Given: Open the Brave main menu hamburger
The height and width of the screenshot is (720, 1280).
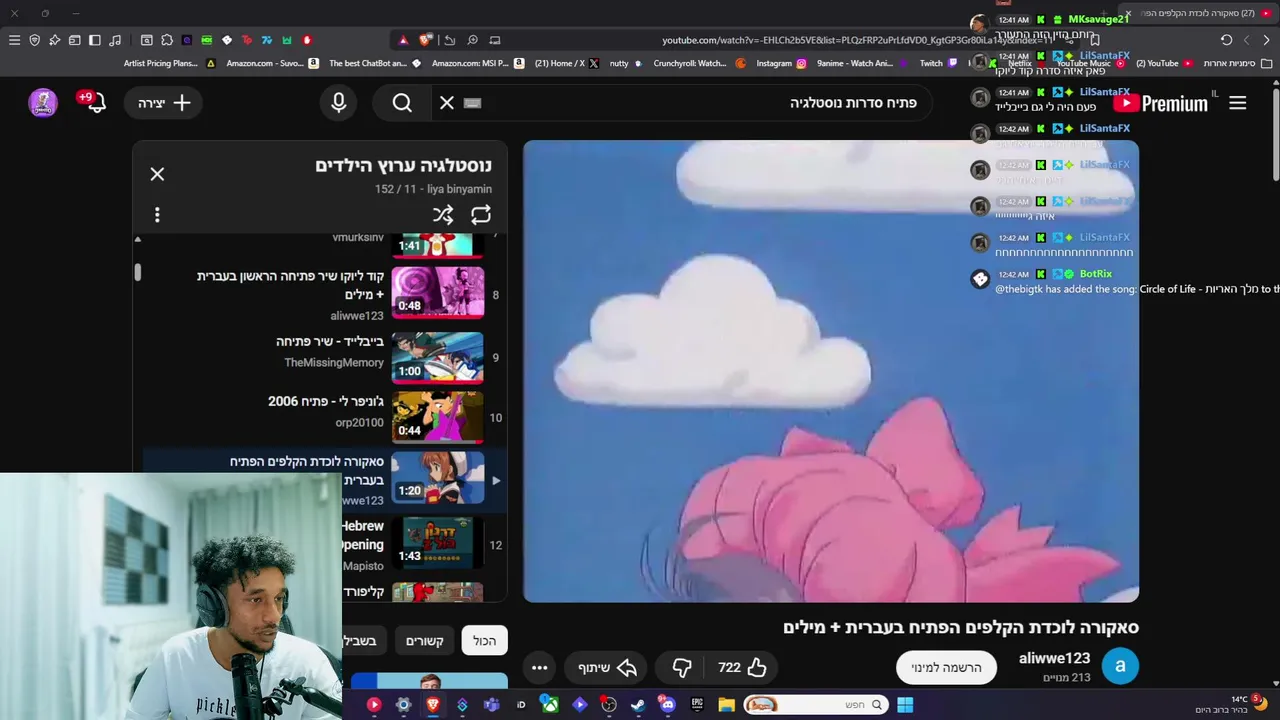Looking at the screenshot, I should pos(14,40).
